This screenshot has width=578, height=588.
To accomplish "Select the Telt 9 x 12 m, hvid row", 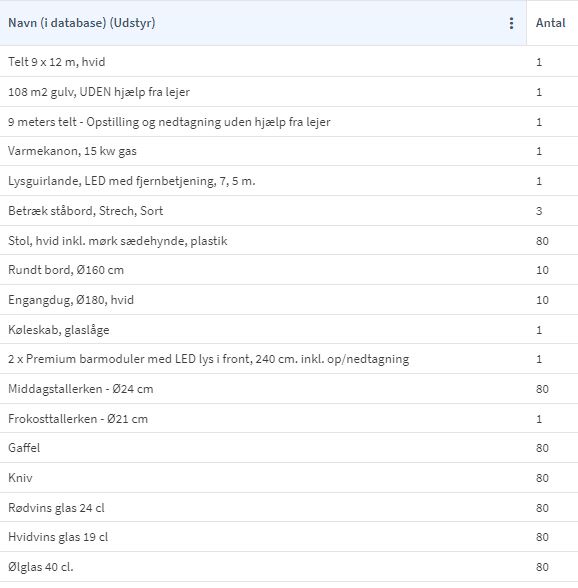I will (x=289, y=62).
